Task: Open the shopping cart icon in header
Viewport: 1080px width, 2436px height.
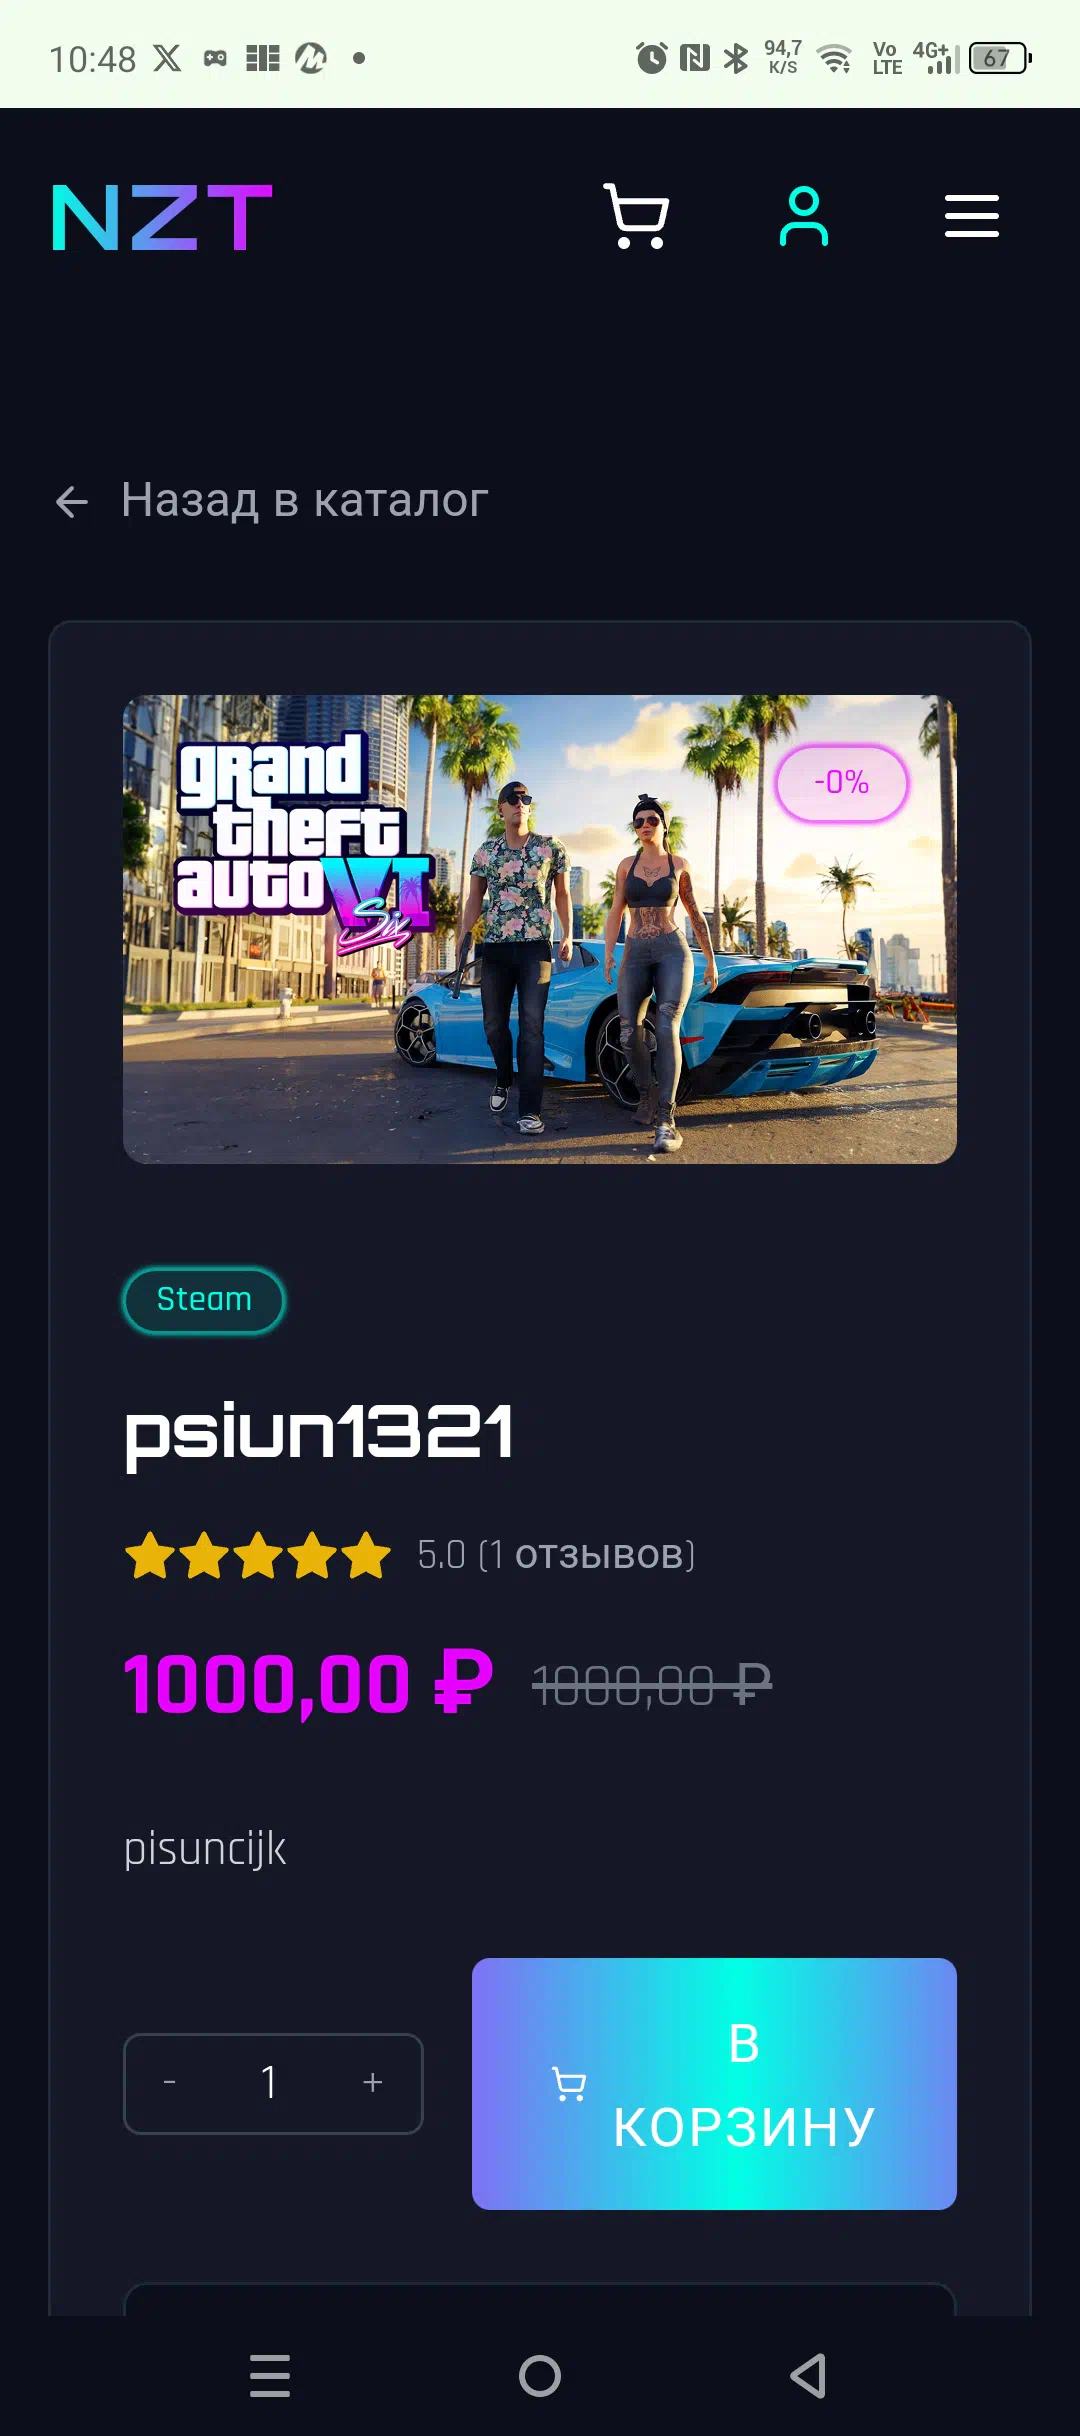Action: [636, 216]
